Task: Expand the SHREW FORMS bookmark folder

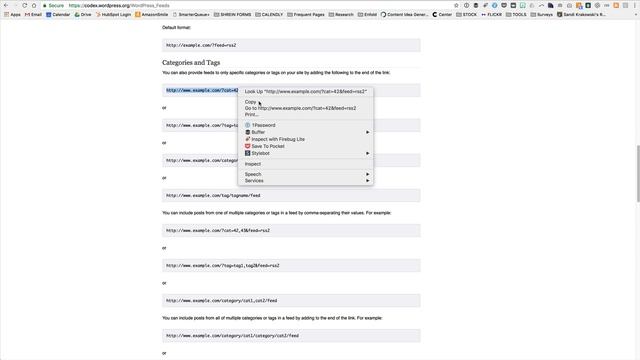Action: (232, 14)
